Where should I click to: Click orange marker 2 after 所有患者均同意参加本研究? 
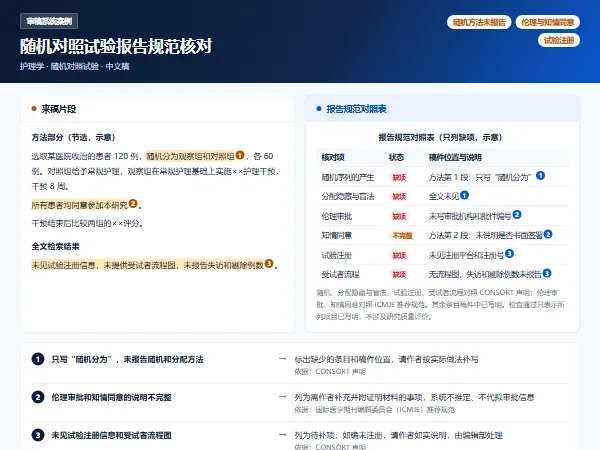tap(133, 204)
